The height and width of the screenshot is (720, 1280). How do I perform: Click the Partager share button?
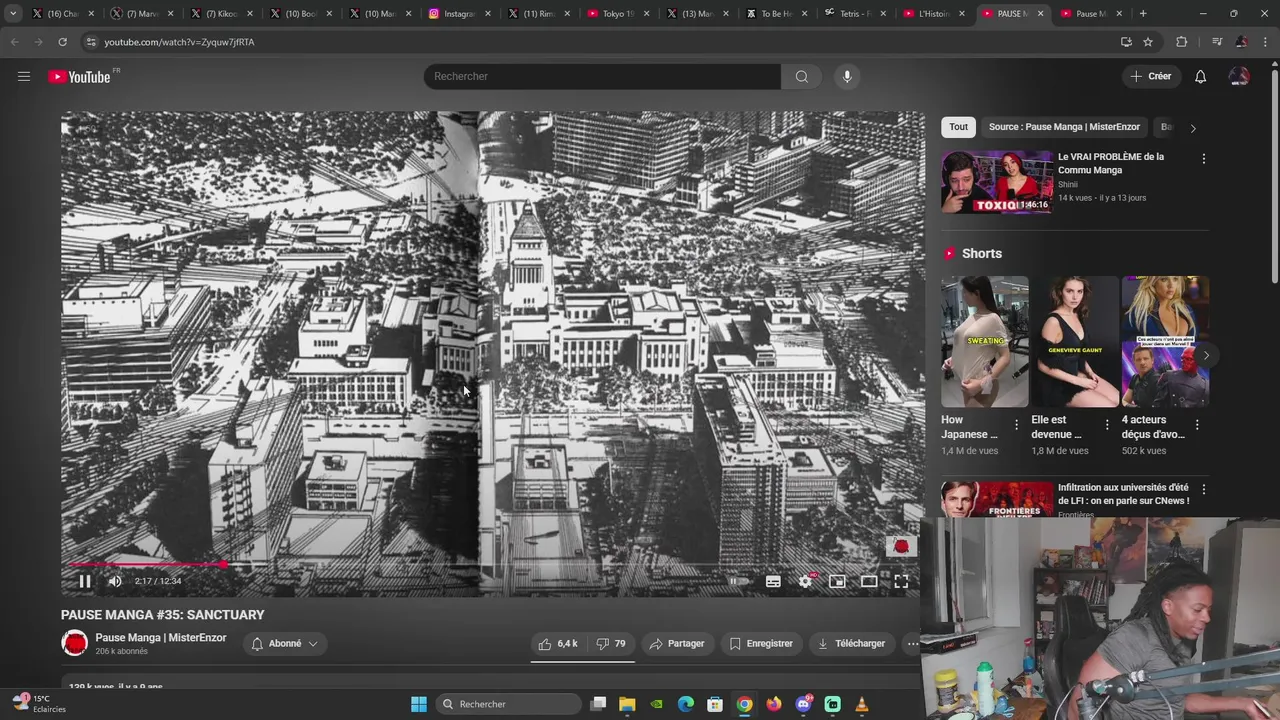677,644
